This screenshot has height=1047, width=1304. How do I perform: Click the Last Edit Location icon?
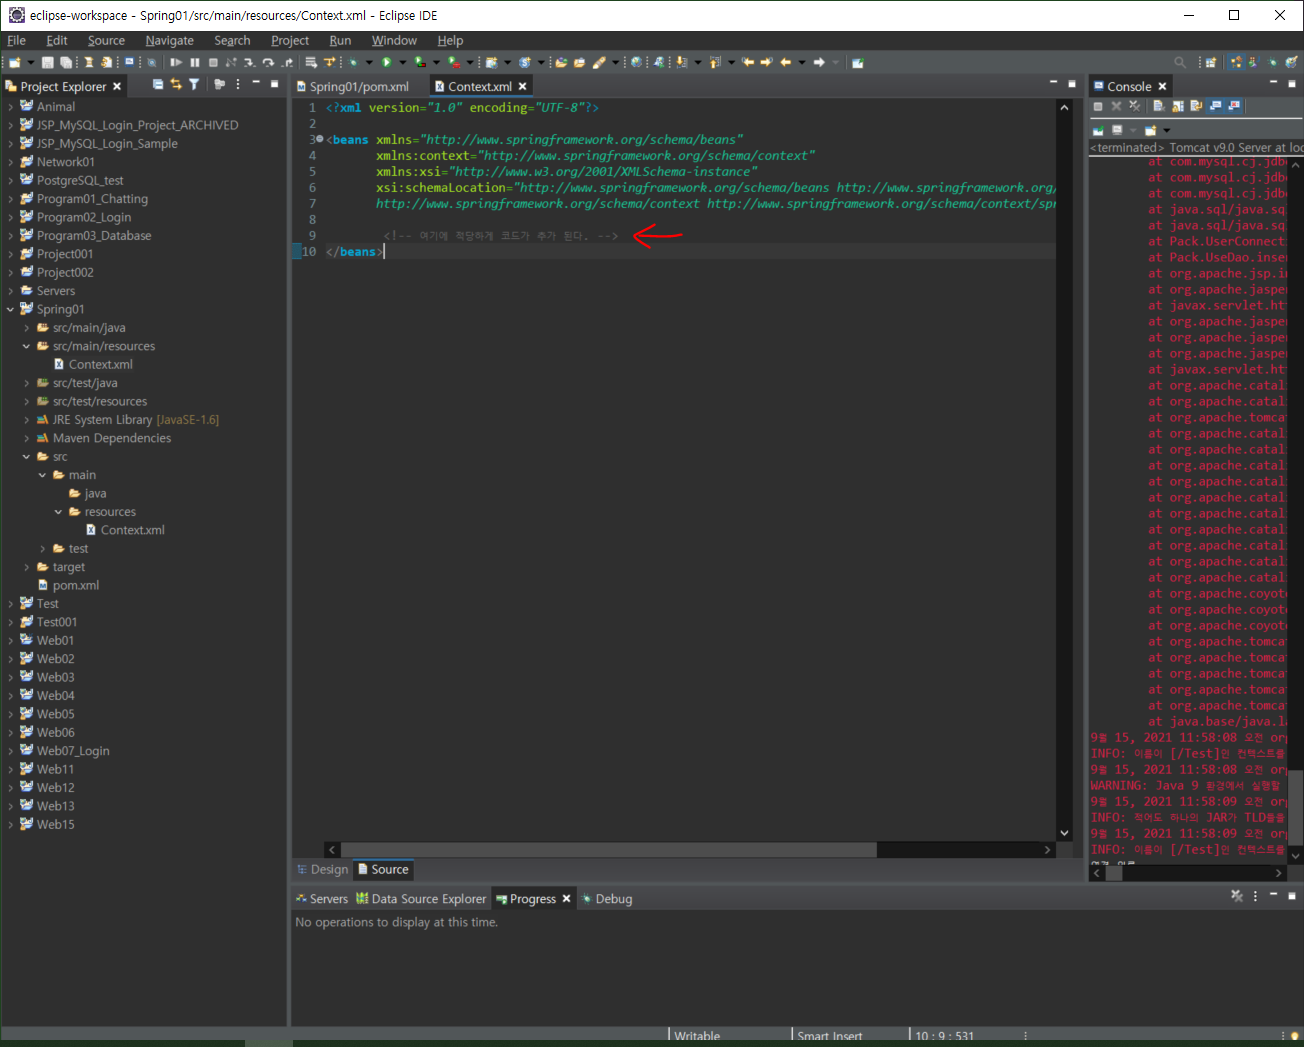tap(747, 62)
